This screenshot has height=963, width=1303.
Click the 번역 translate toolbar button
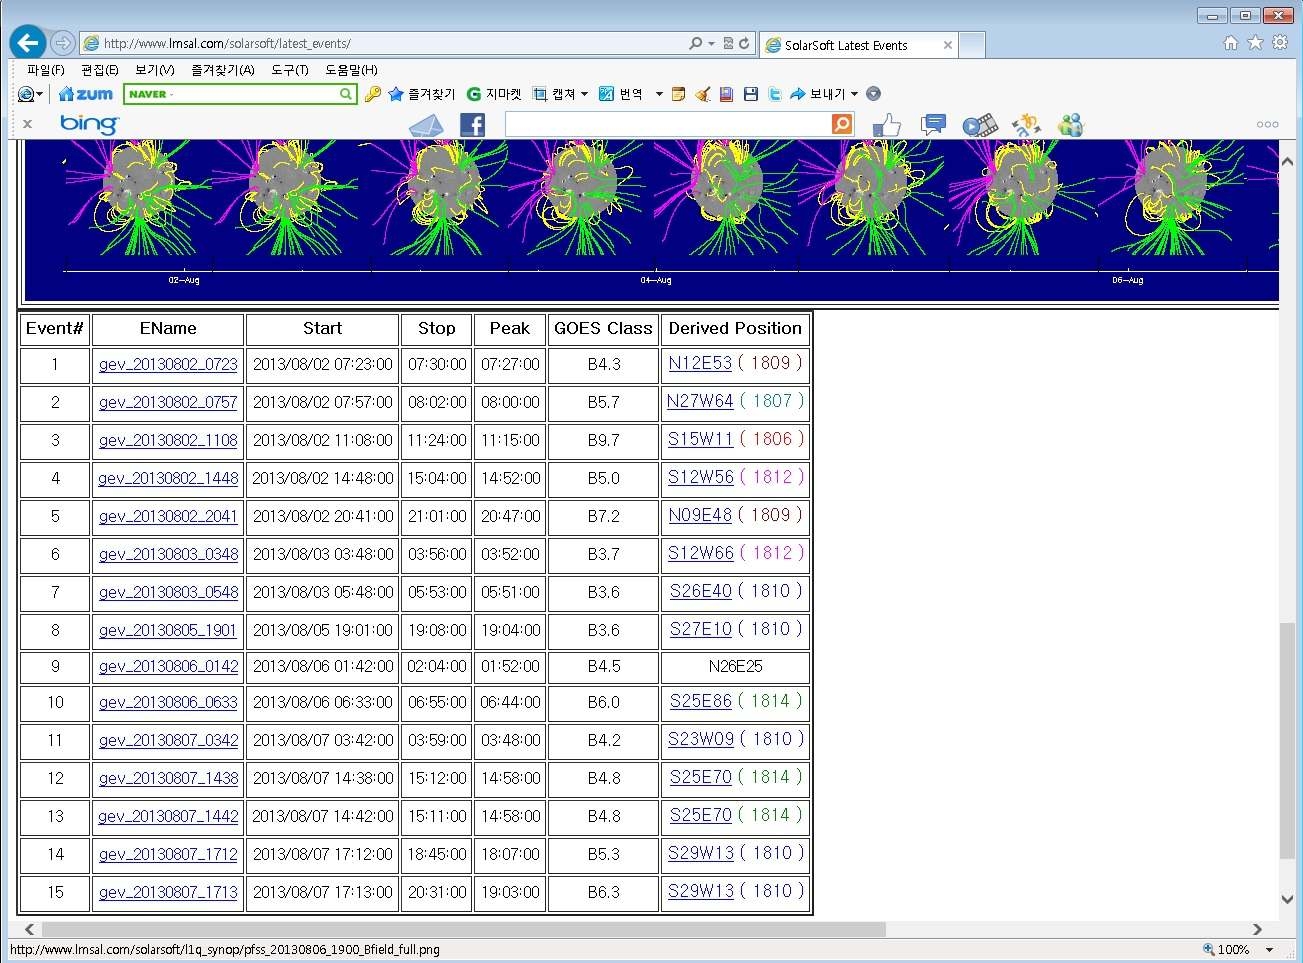coord(621,94)
